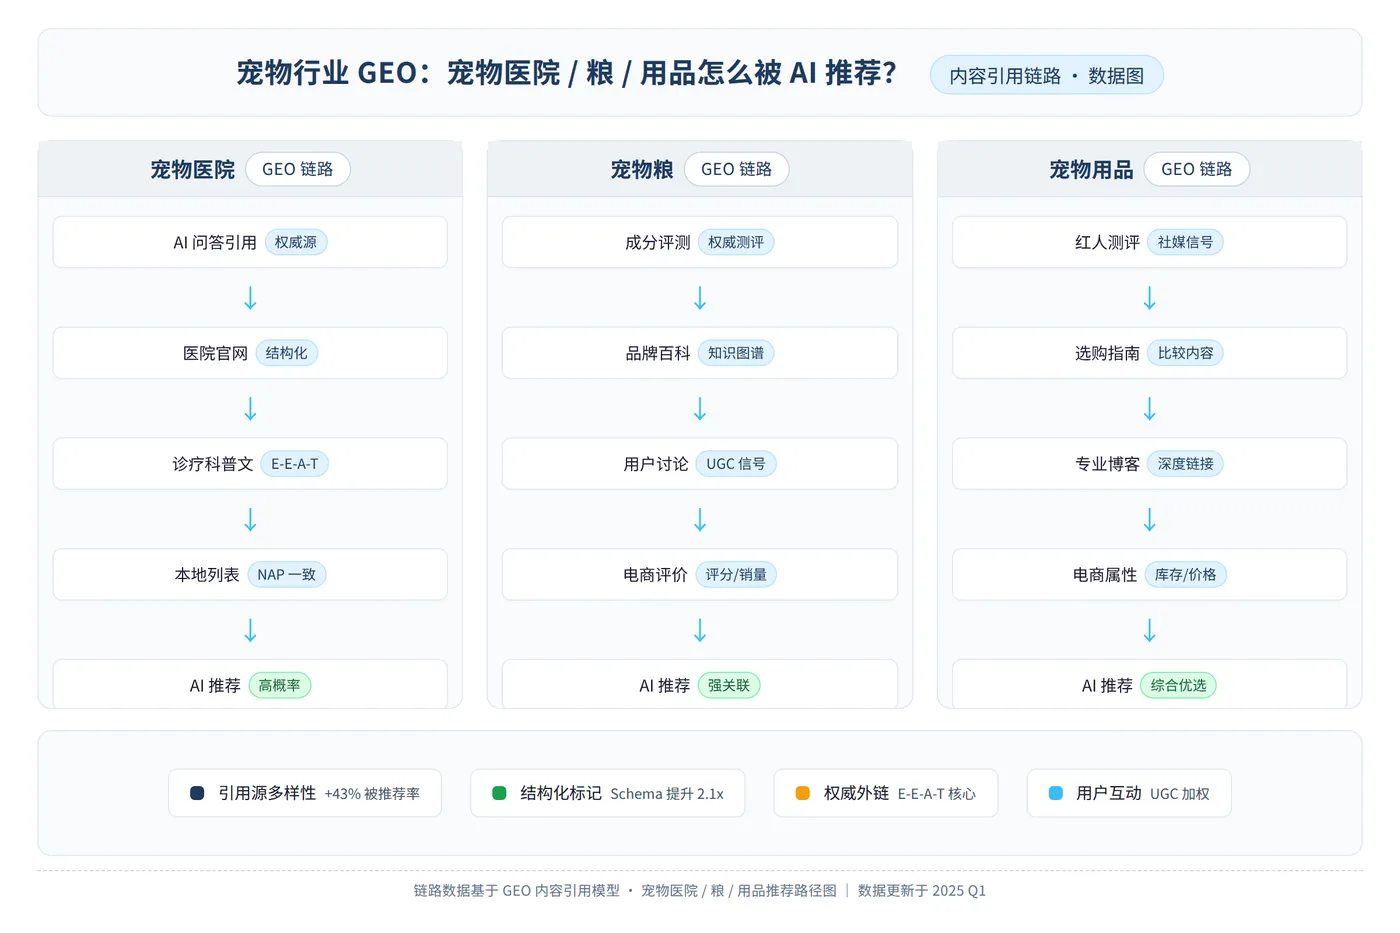
Task: Click the GEO 链路 pill beside 宠物粮
Action: pos(737,169)
